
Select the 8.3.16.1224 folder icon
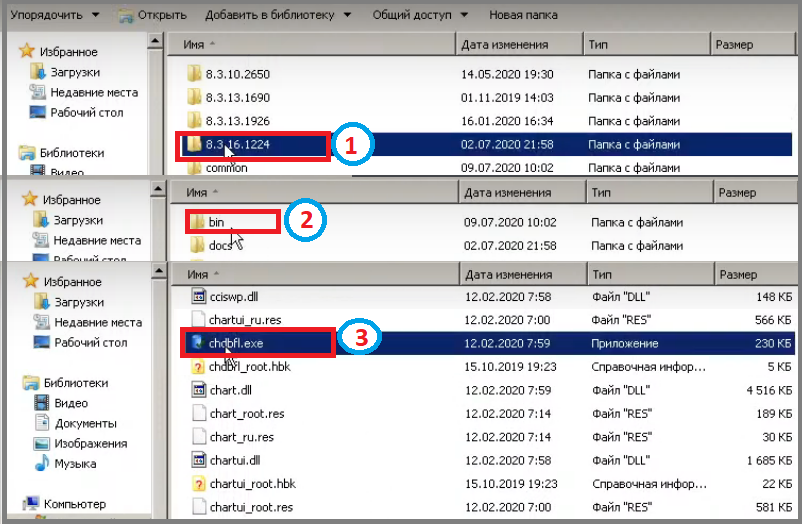[194, 144]
